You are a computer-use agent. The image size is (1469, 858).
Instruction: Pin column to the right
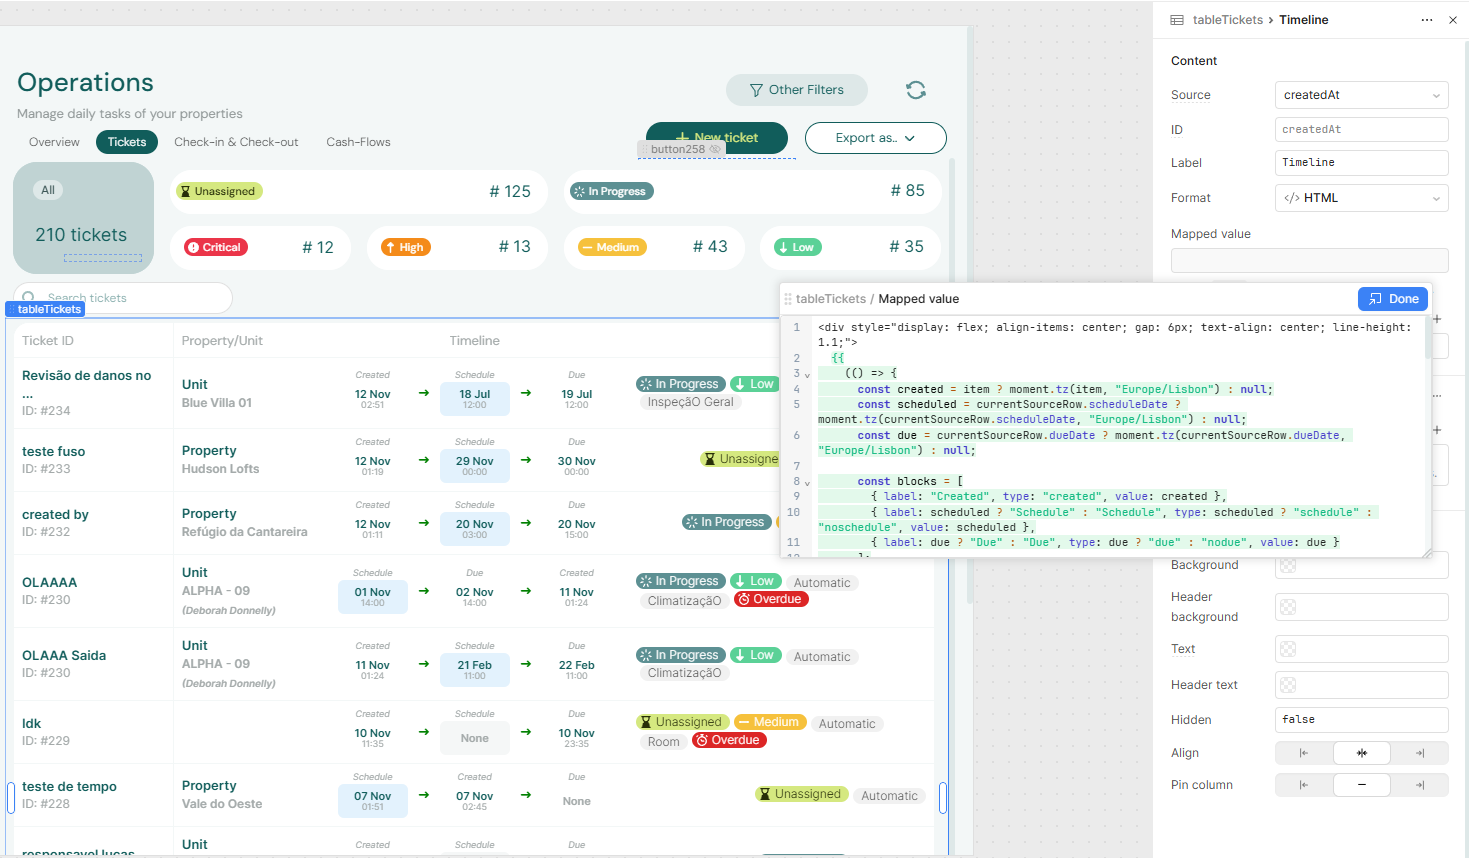pos(1419,785)
